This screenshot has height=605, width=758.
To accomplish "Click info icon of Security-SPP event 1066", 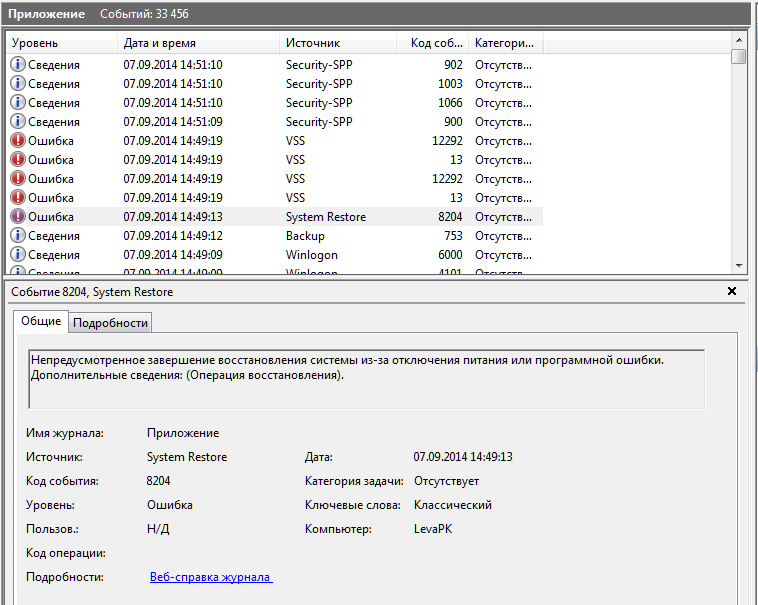I will [17, 103].
